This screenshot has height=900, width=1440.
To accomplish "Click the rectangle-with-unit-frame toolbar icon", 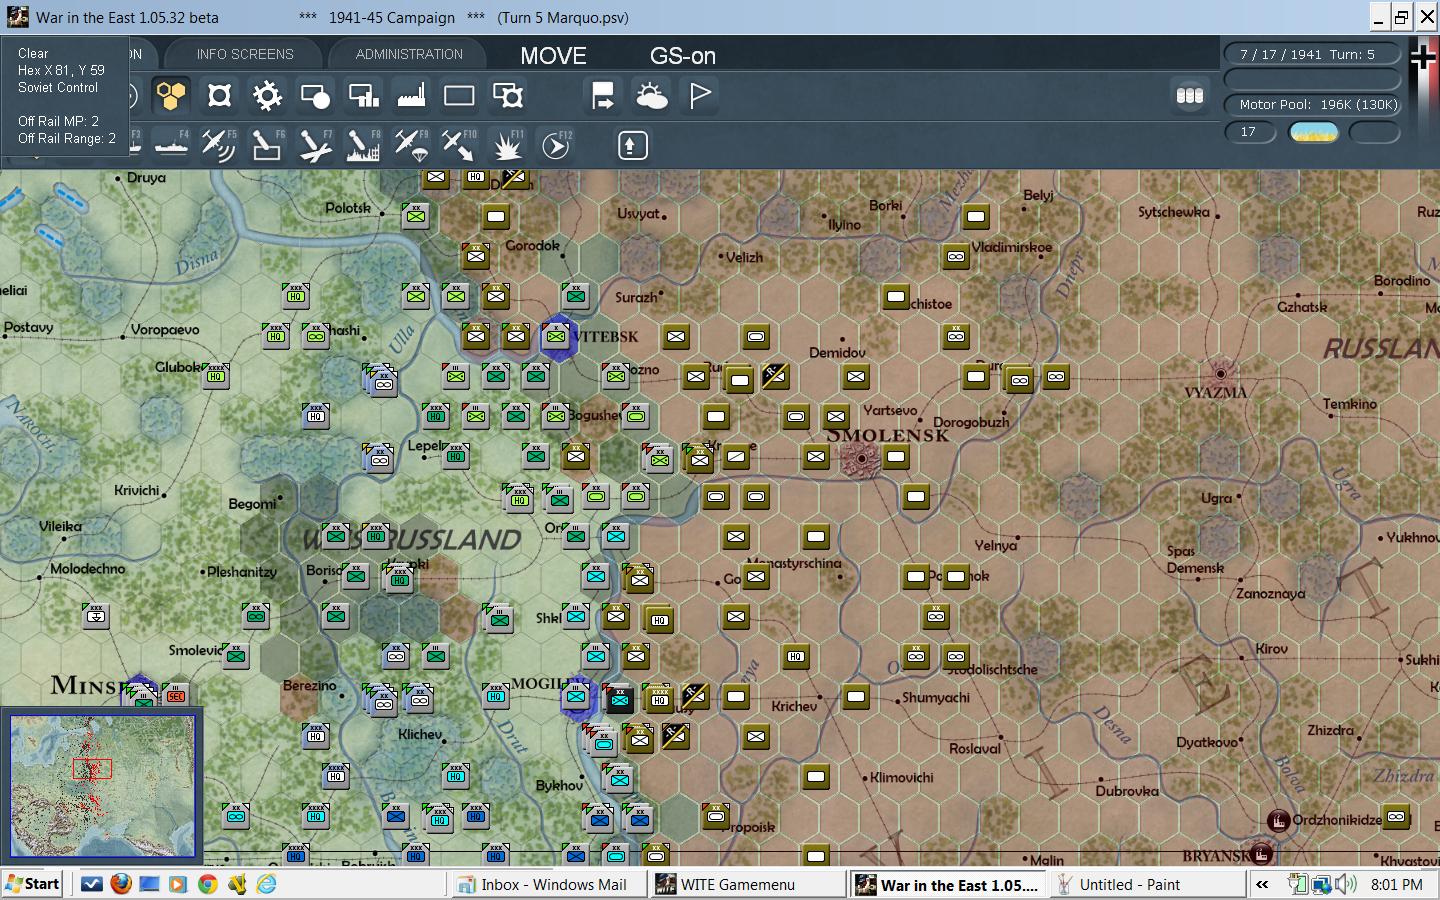I will (x=507, y=96).
